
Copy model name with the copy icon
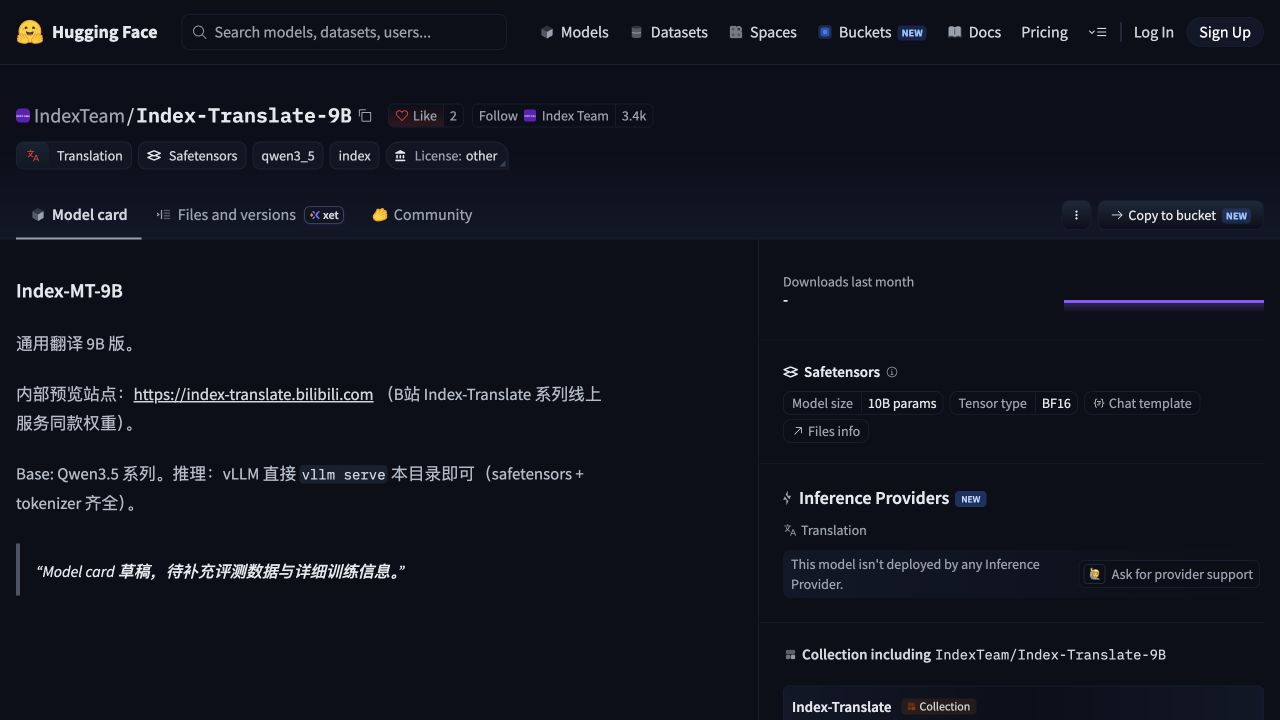(x=365, y=116)
